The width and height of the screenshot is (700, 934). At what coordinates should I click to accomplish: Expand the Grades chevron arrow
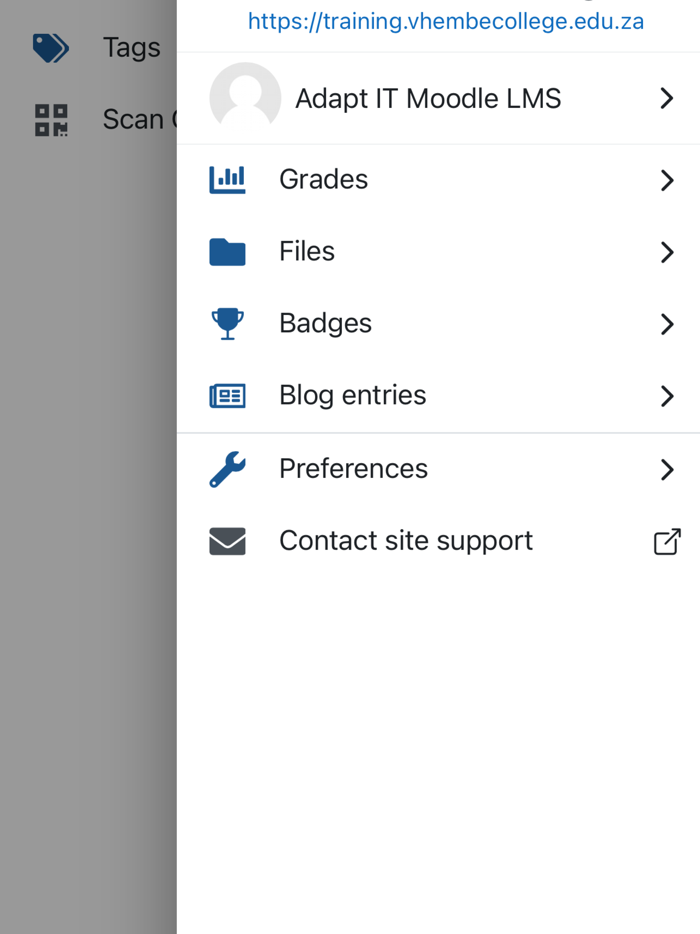pos(667,180)
